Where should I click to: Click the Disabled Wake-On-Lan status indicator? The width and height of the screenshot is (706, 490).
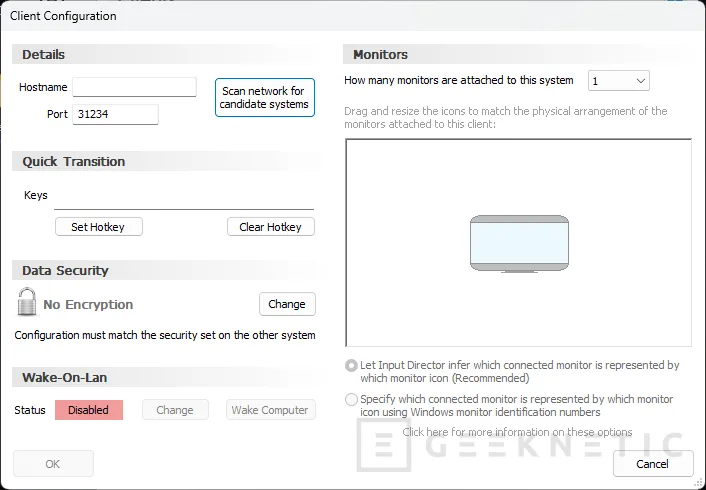point(89,410)
